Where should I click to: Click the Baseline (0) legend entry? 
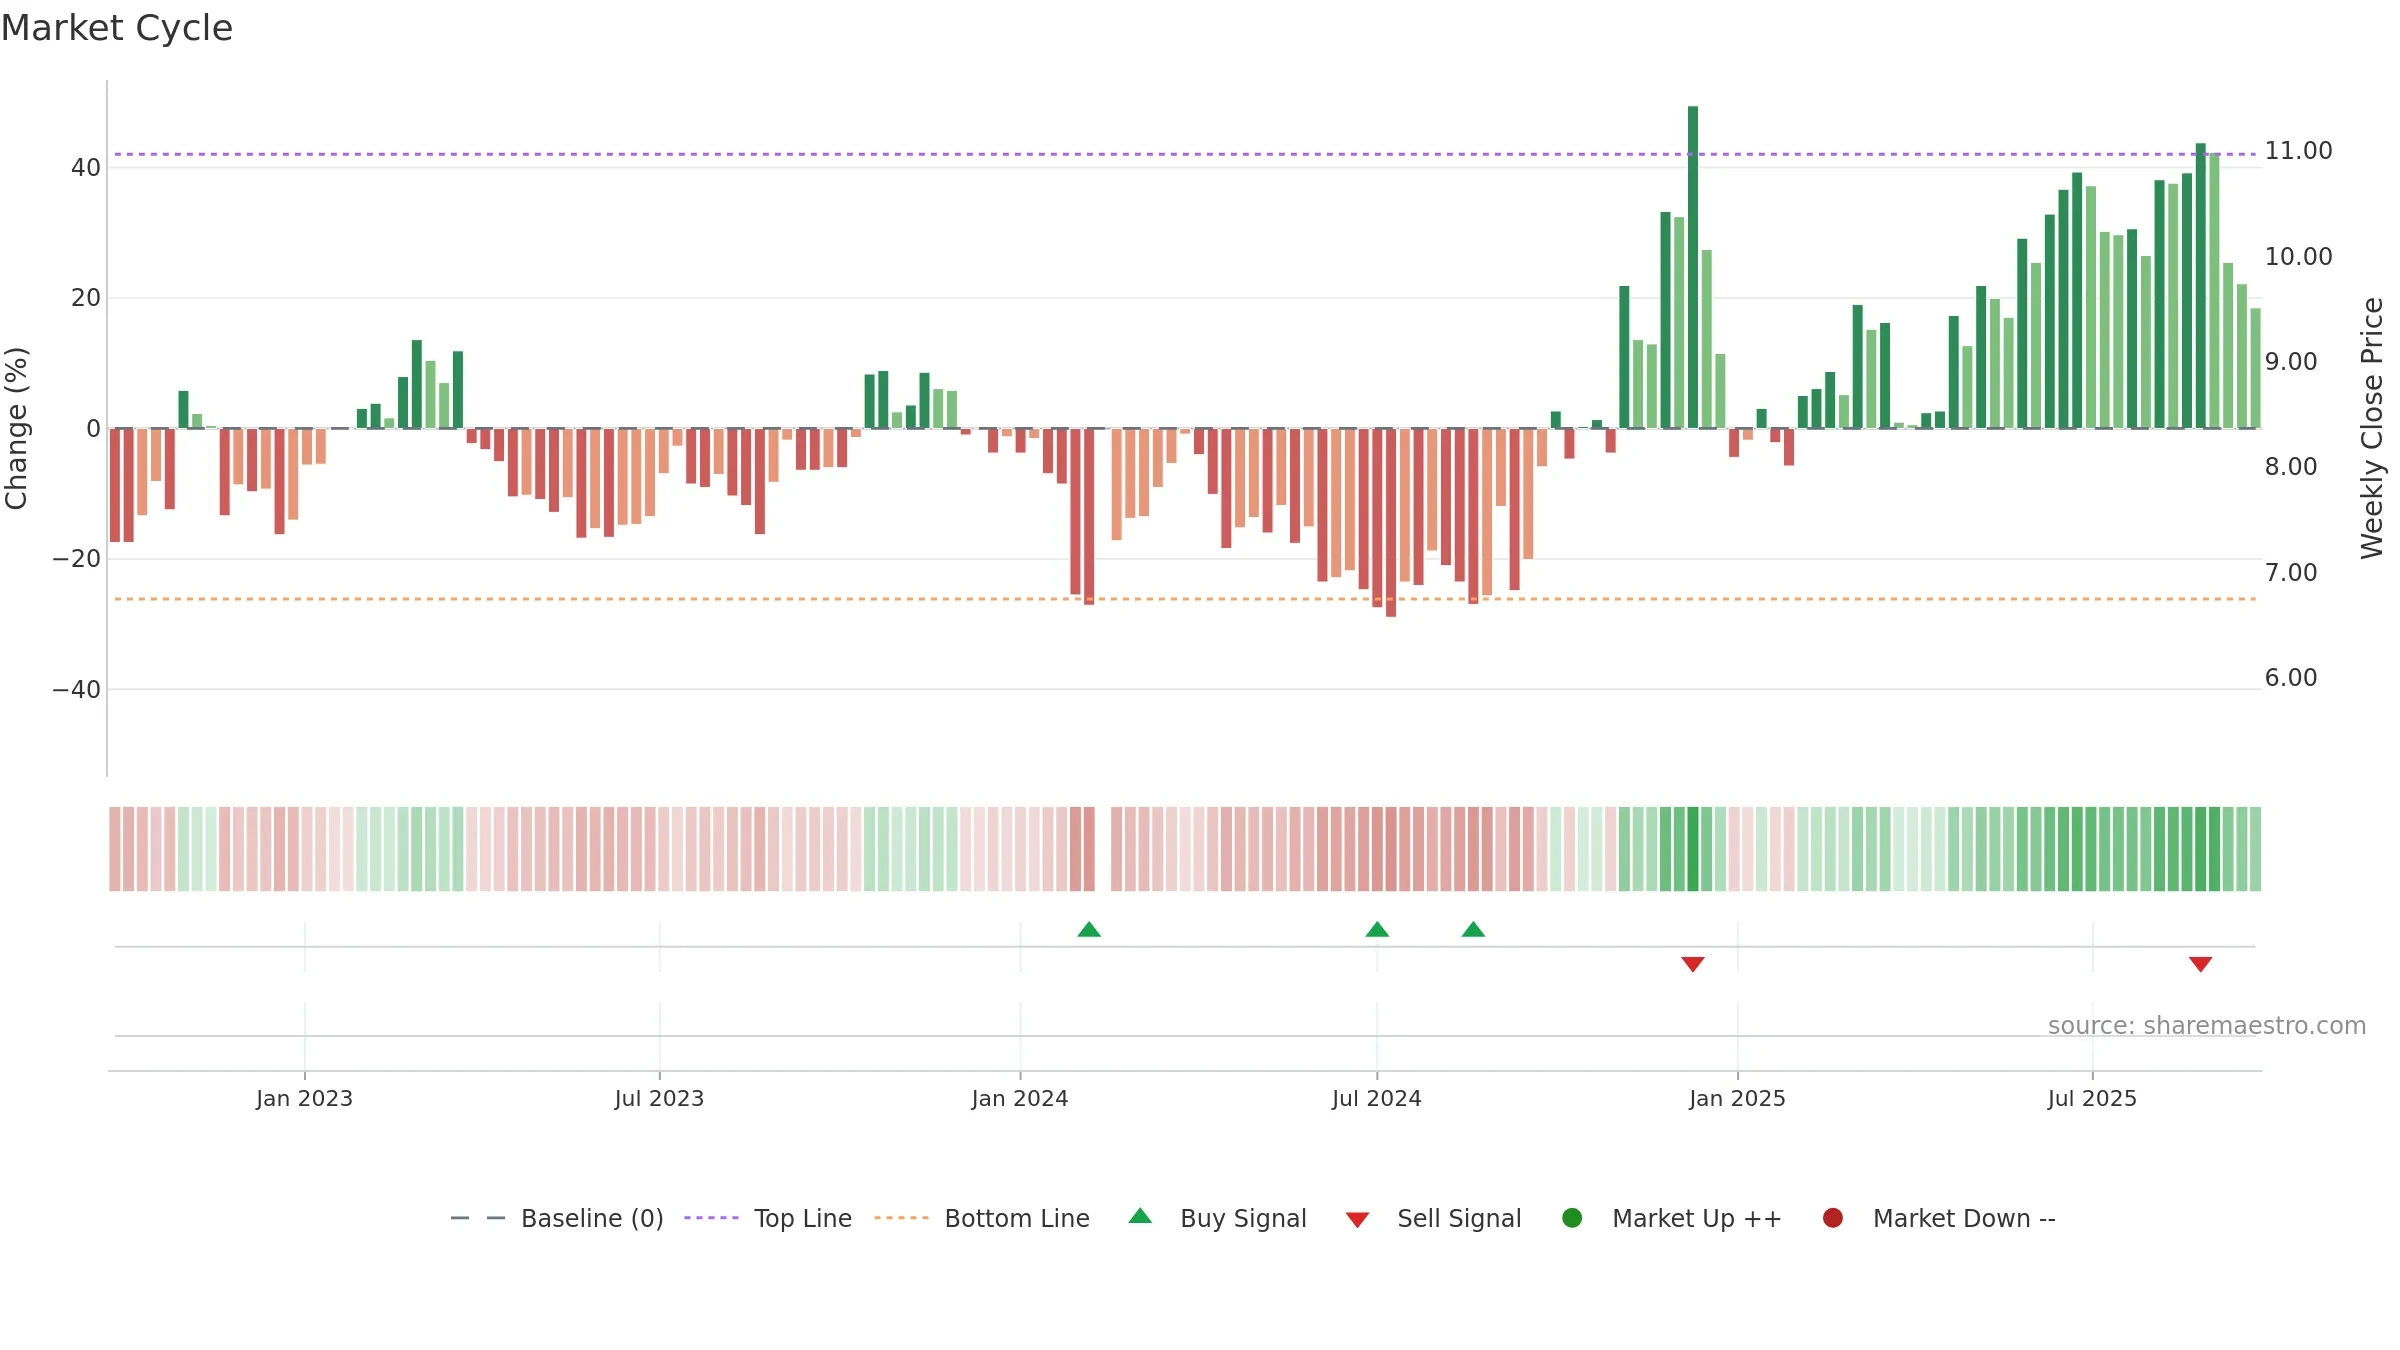tap(557, 1218)
